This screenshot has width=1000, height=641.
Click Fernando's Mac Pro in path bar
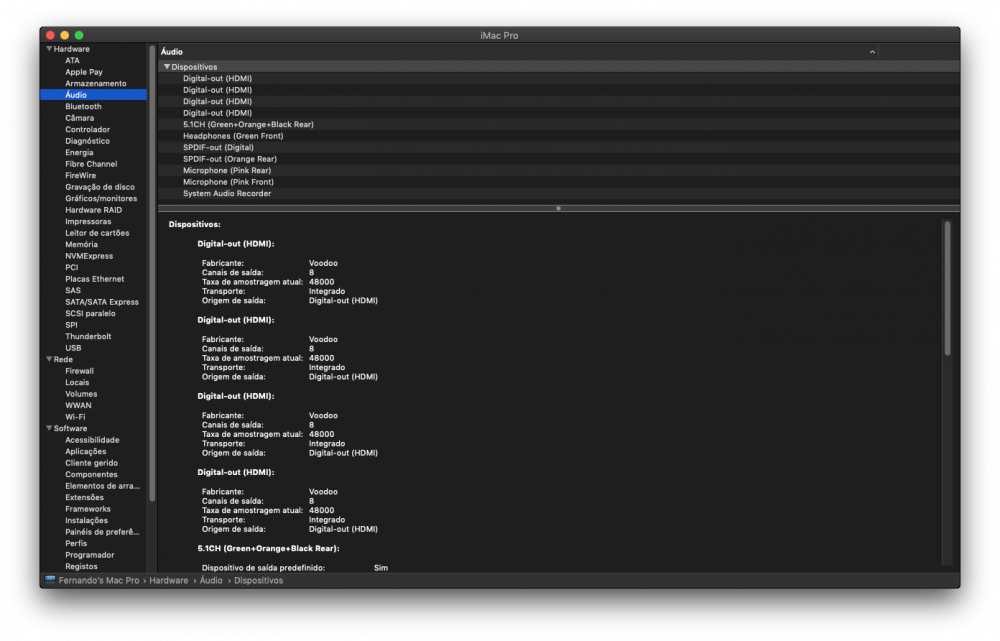99,580
